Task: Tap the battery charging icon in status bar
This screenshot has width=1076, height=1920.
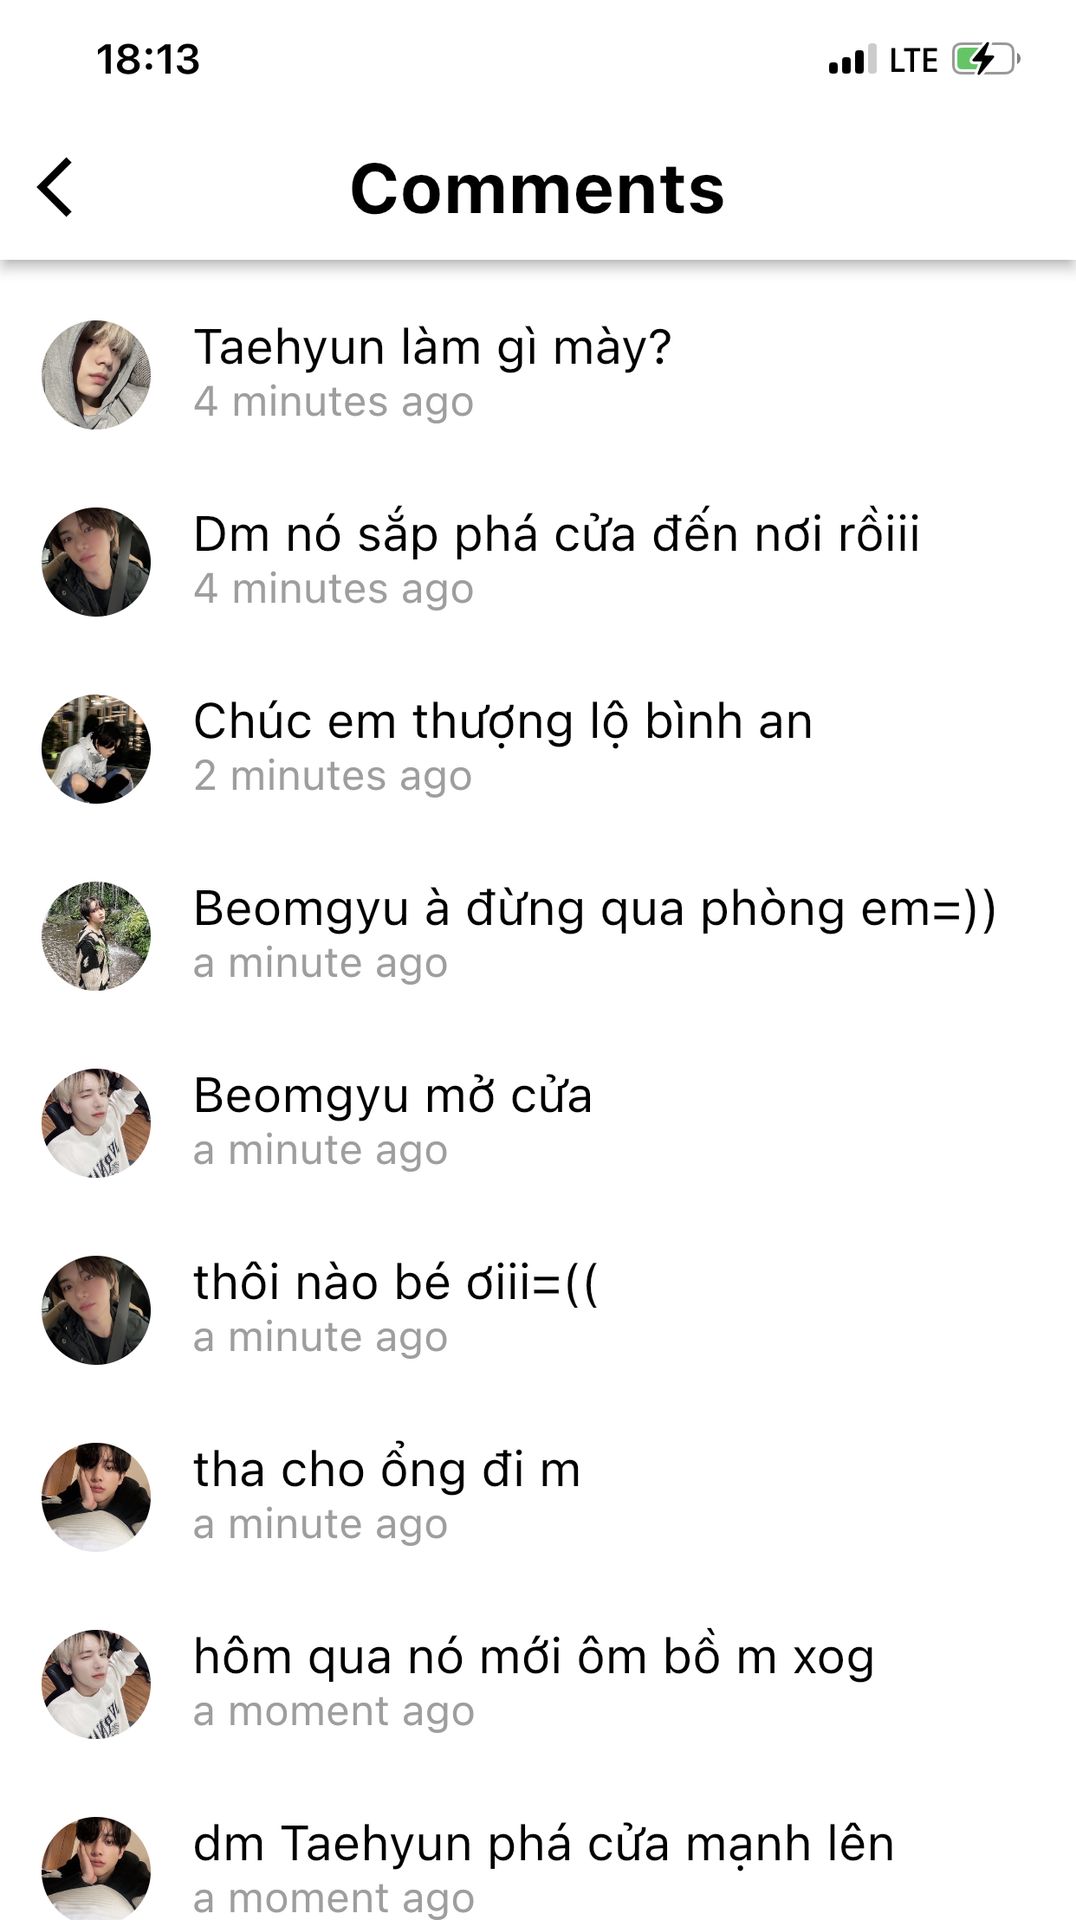Action: [x=986, y=59]
